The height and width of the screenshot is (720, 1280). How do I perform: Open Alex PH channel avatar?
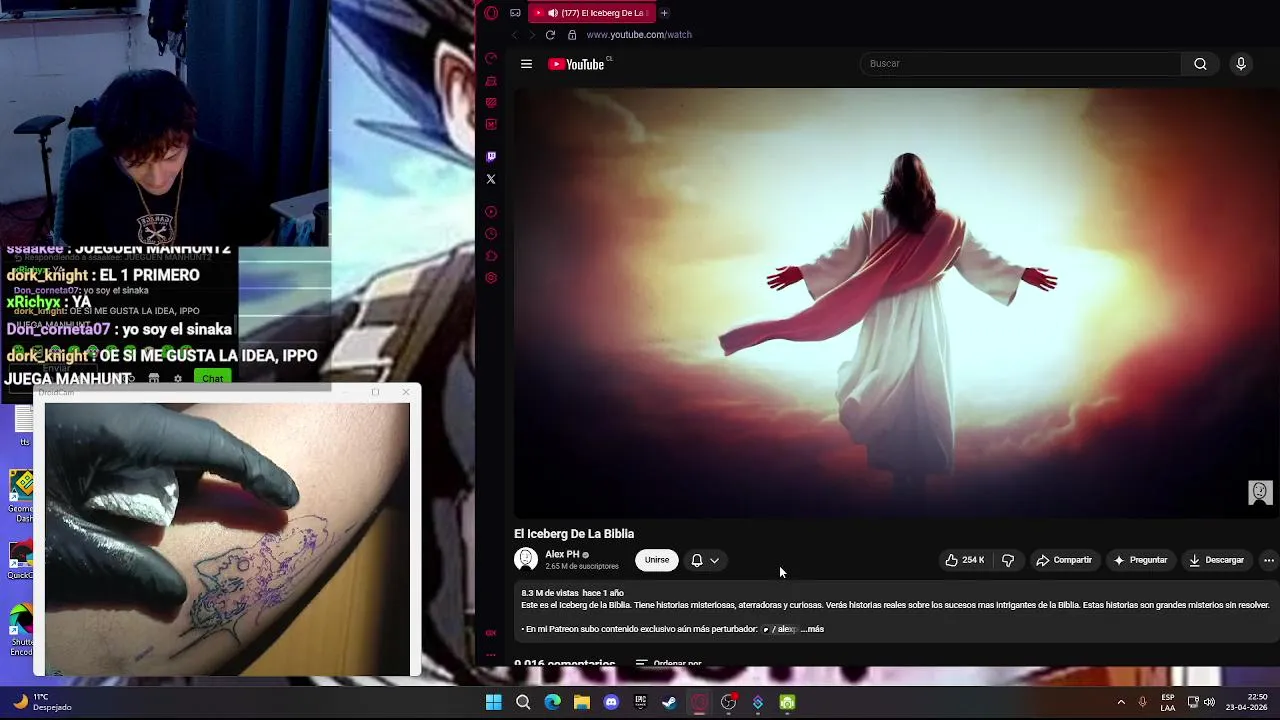point(526,560)
